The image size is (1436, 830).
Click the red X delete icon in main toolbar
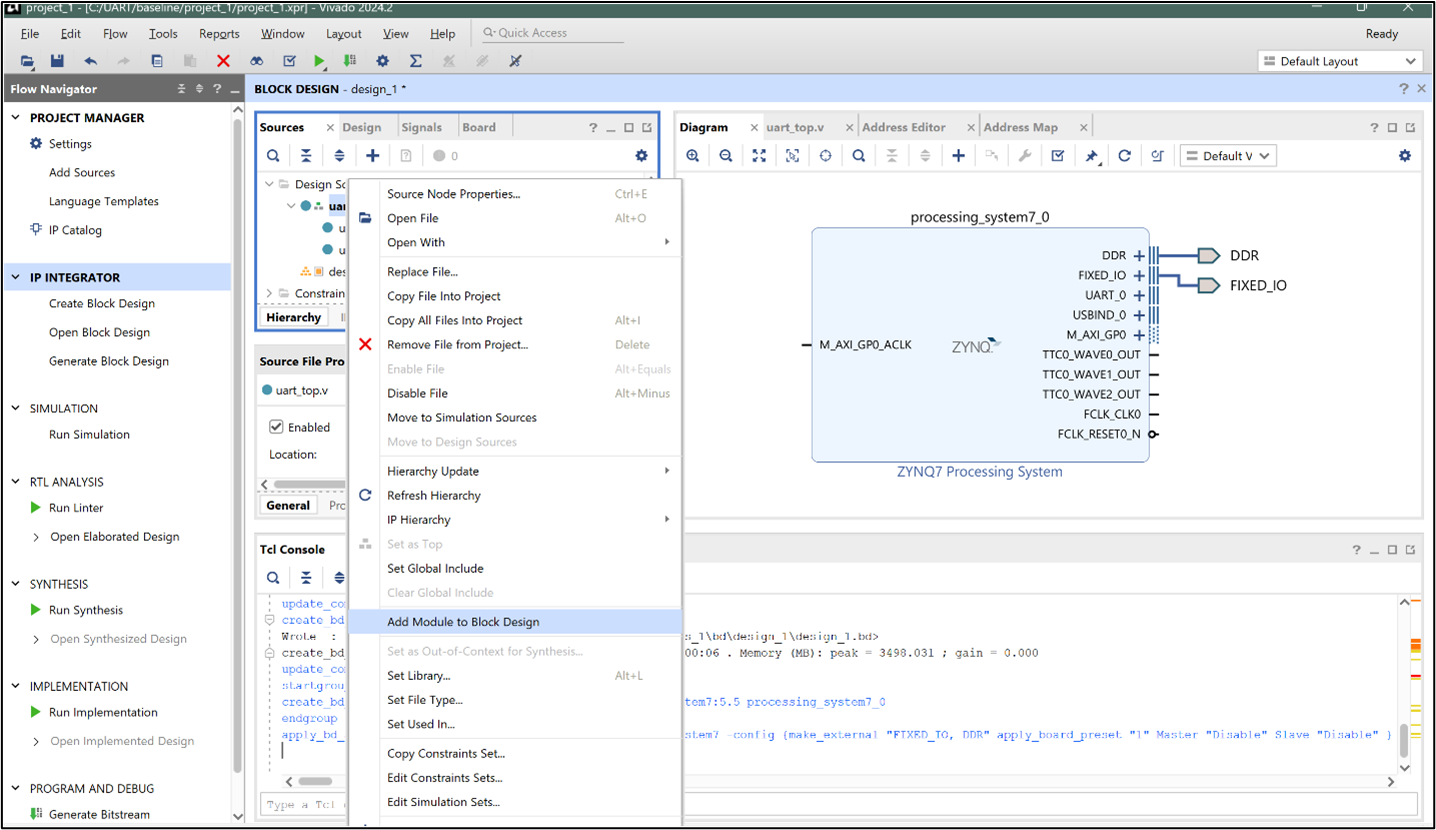pos(223,61)
